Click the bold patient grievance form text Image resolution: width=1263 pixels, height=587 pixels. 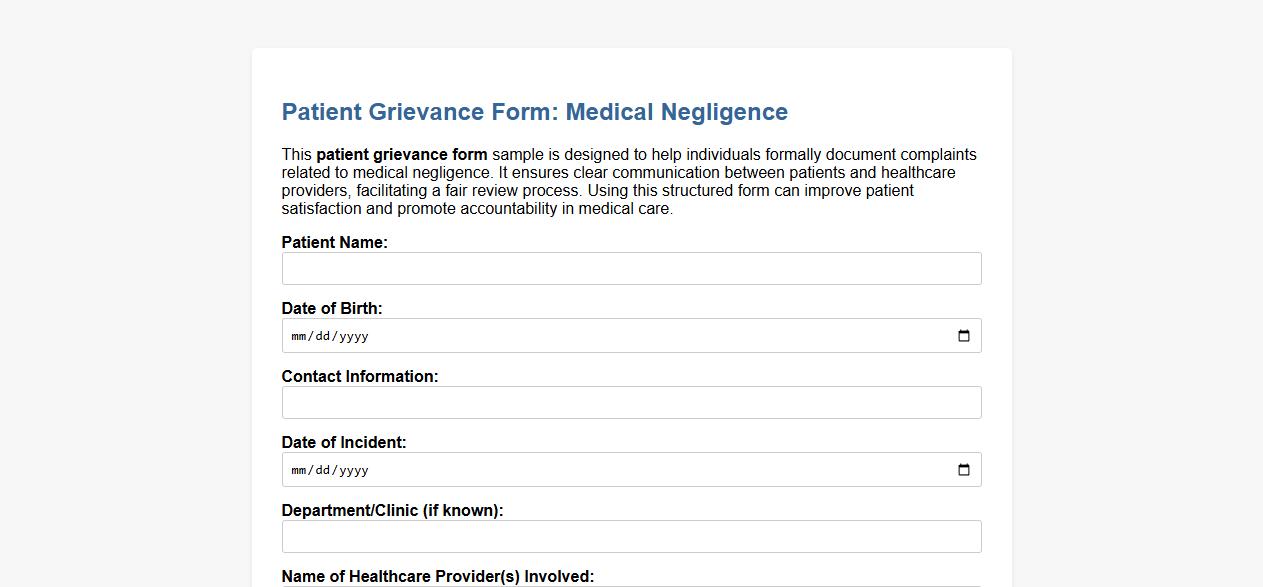pos(402,154)
